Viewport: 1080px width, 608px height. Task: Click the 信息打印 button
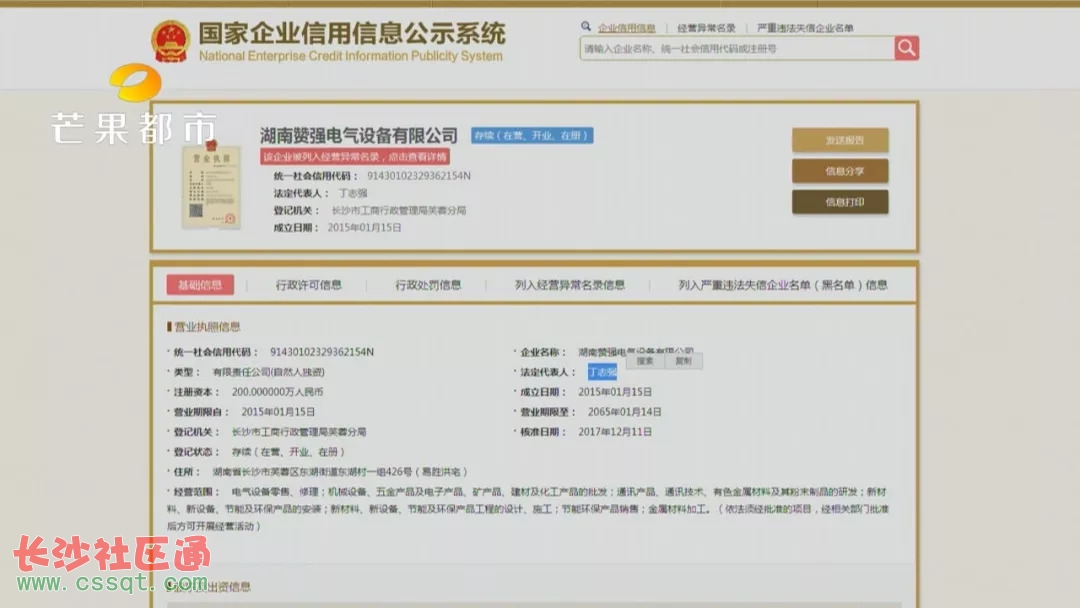pyautogui.click(x=840, y=202)
